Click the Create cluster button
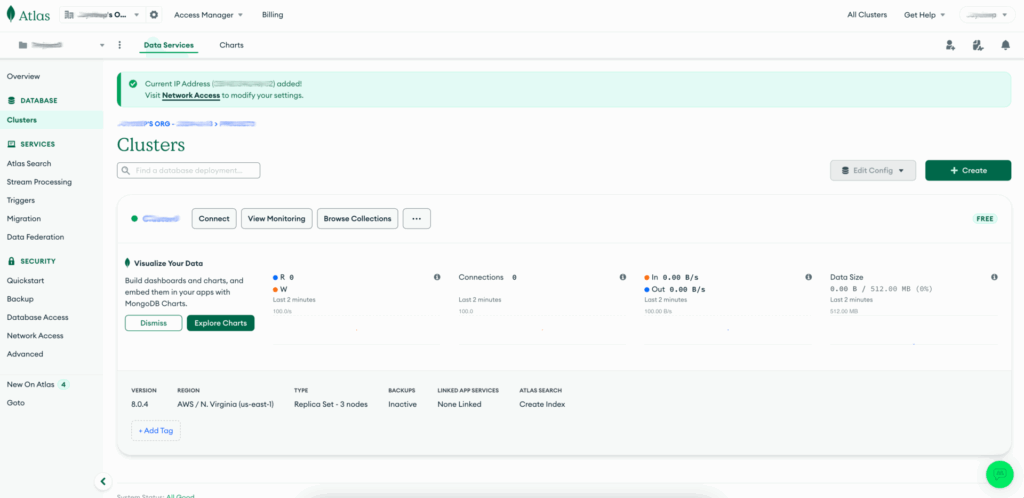Image resolution: width=1024 pixels, height=498 pixels. (968, 170)
